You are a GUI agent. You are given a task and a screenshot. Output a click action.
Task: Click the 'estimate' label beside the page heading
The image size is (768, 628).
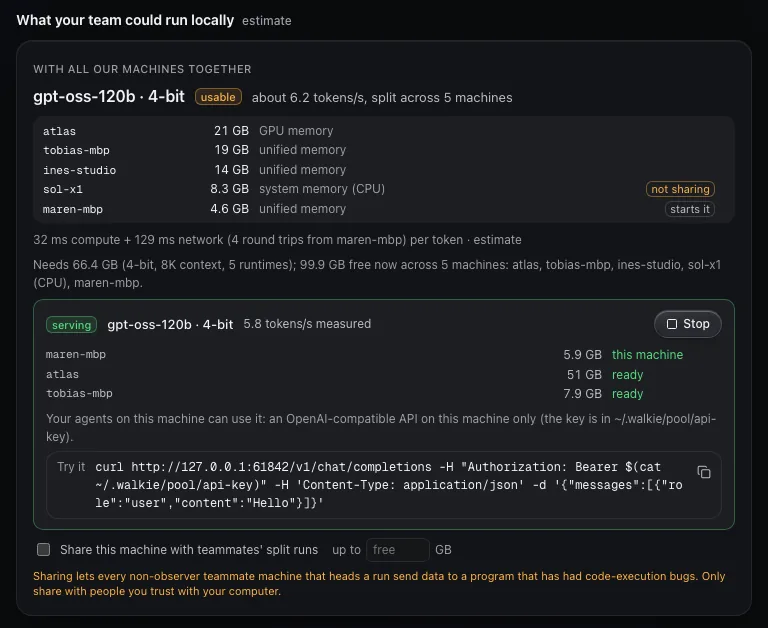pyautogui.click(x=266, y=21)
